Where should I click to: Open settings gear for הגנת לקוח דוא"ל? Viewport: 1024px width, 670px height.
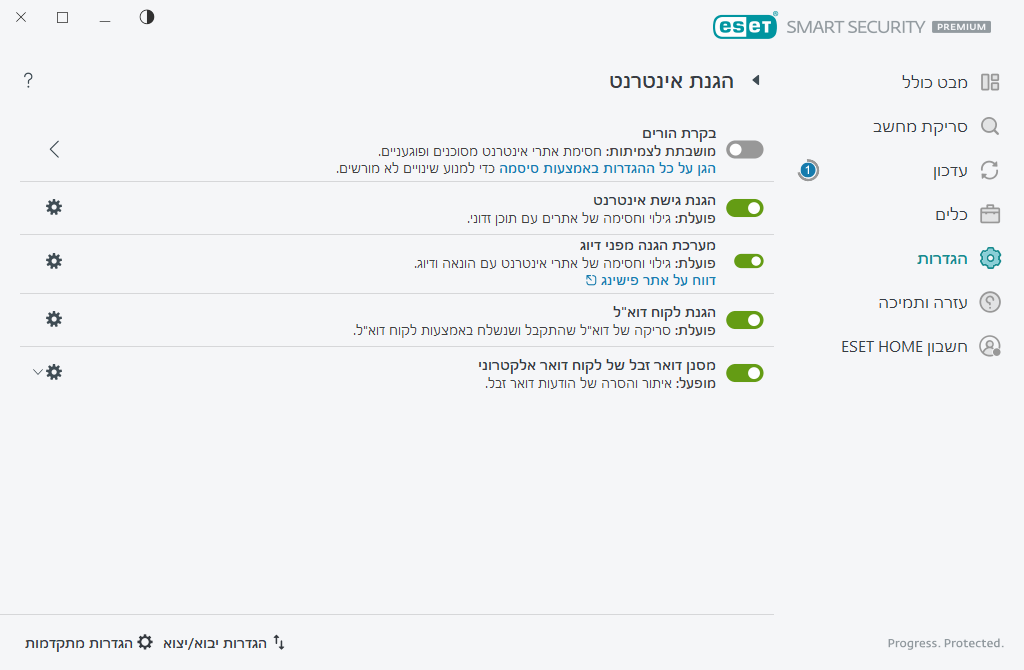53,320
